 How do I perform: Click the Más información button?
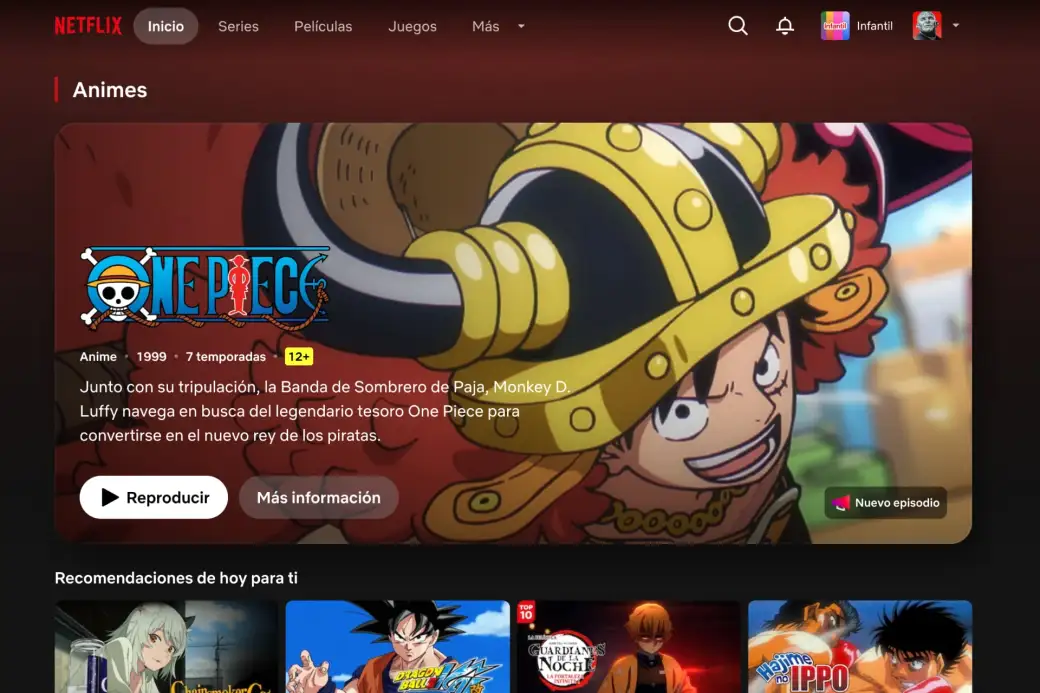318,497
